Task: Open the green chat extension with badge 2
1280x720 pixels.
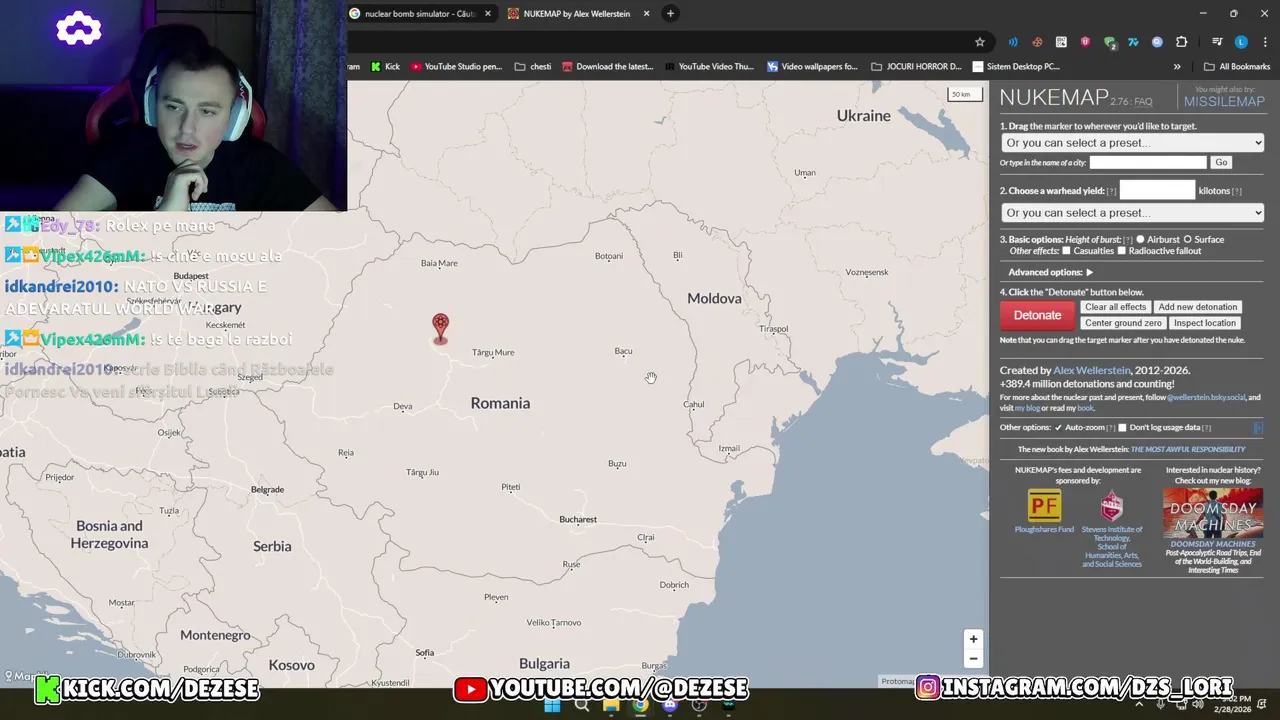Action: point(1110,42)
